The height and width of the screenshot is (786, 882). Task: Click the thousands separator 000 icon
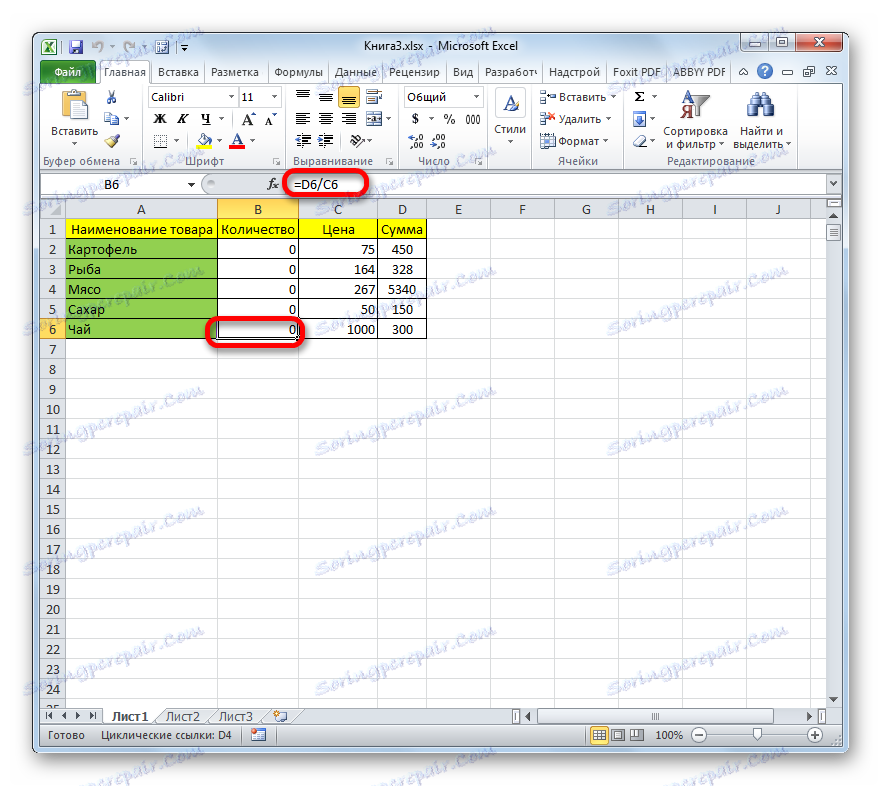click(472, 119)
